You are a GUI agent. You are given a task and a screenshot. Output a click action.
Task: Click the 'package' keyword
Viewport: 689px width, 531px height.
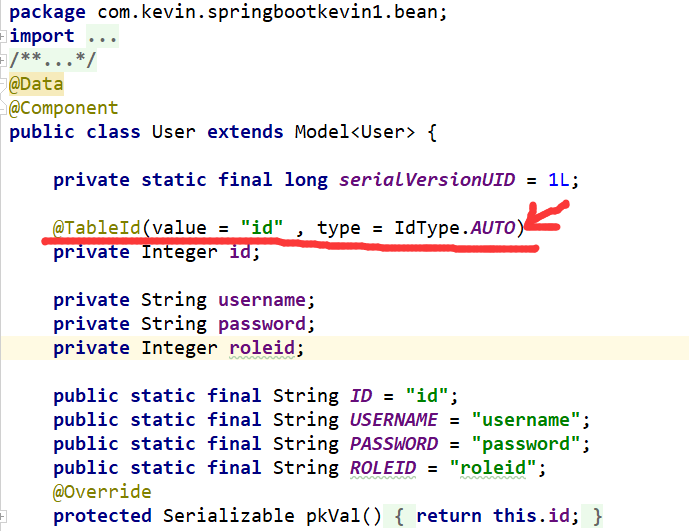[47, 12]
